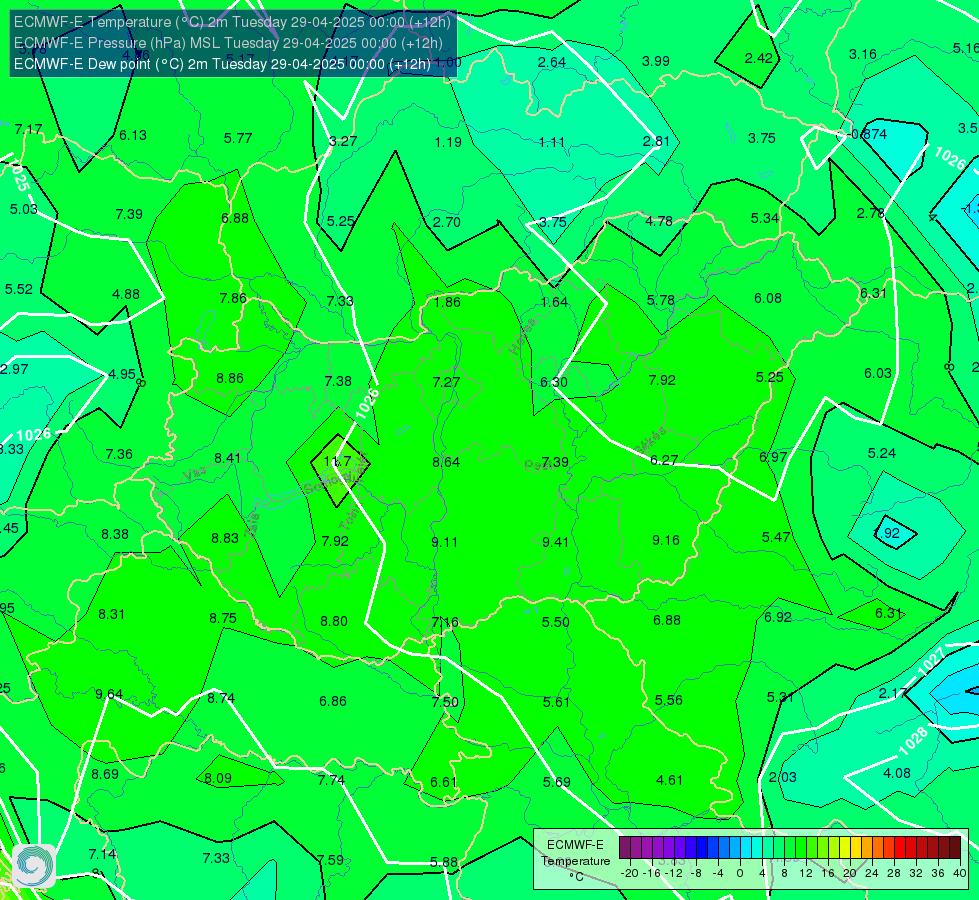
Task: Click the purple -20°C legend swatch
Action: [x=625, y=848]
